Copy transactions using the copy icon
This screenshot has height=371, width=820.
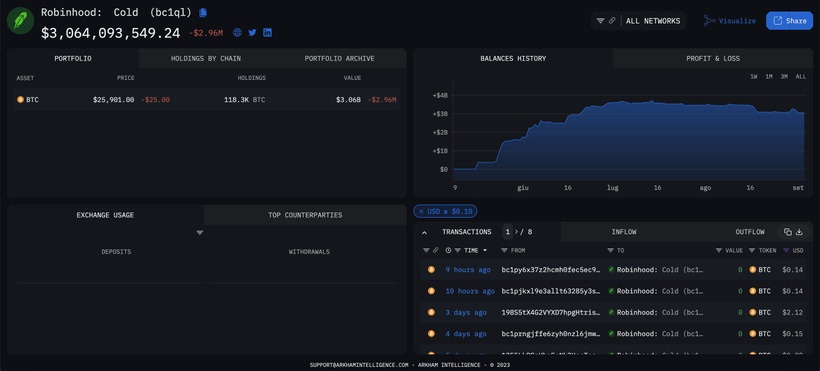tap(788, 232)
